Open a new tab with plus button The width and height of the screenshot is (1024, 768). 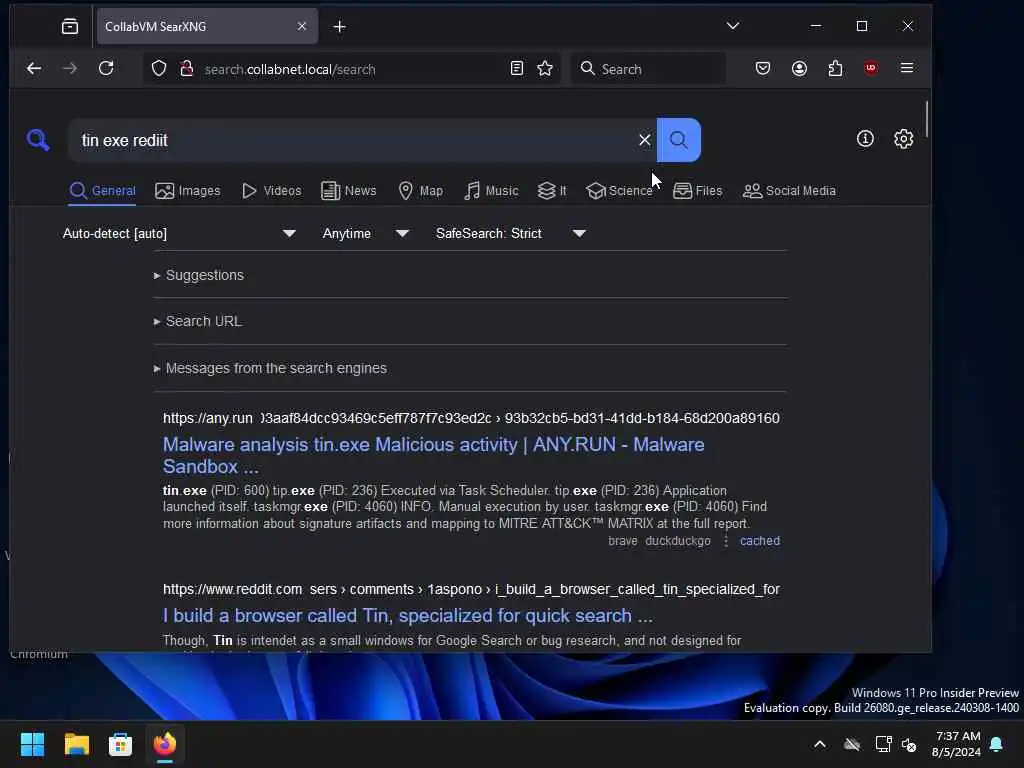(x=340, y=27)
